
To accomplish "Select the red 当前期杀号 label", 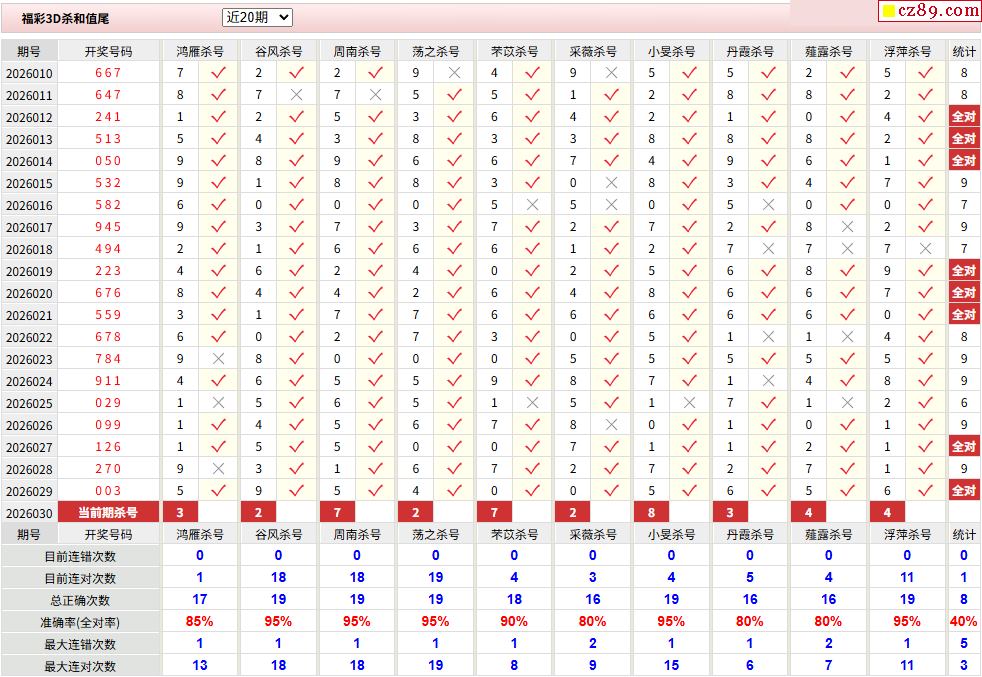I will (108, 513).
